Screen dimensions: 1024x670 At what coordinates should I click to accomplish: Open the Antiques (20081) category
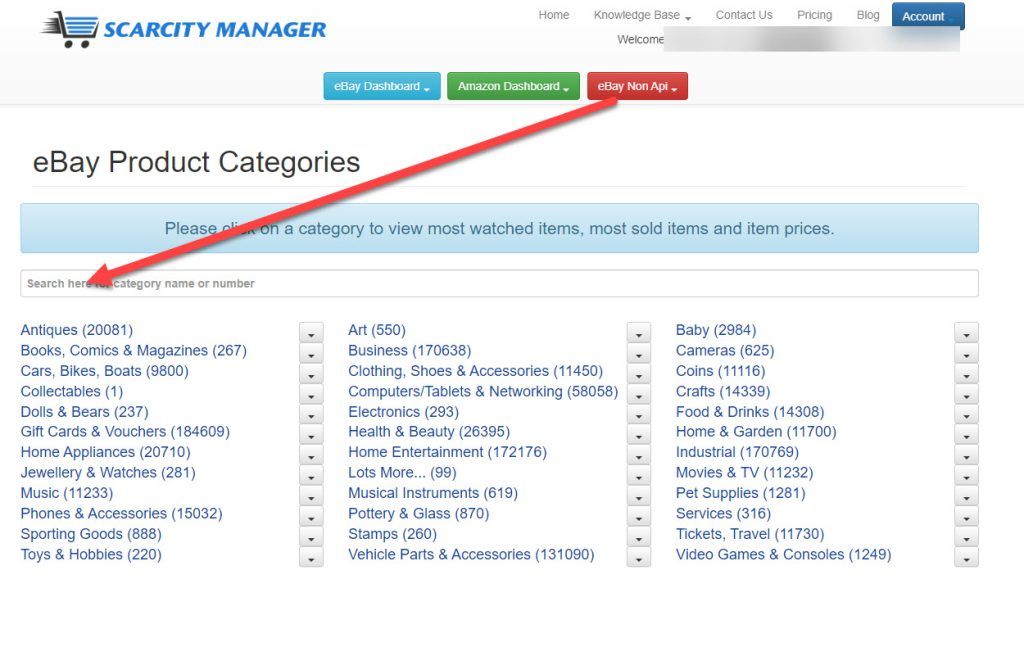pyautogui.click(x=76, y=330)
